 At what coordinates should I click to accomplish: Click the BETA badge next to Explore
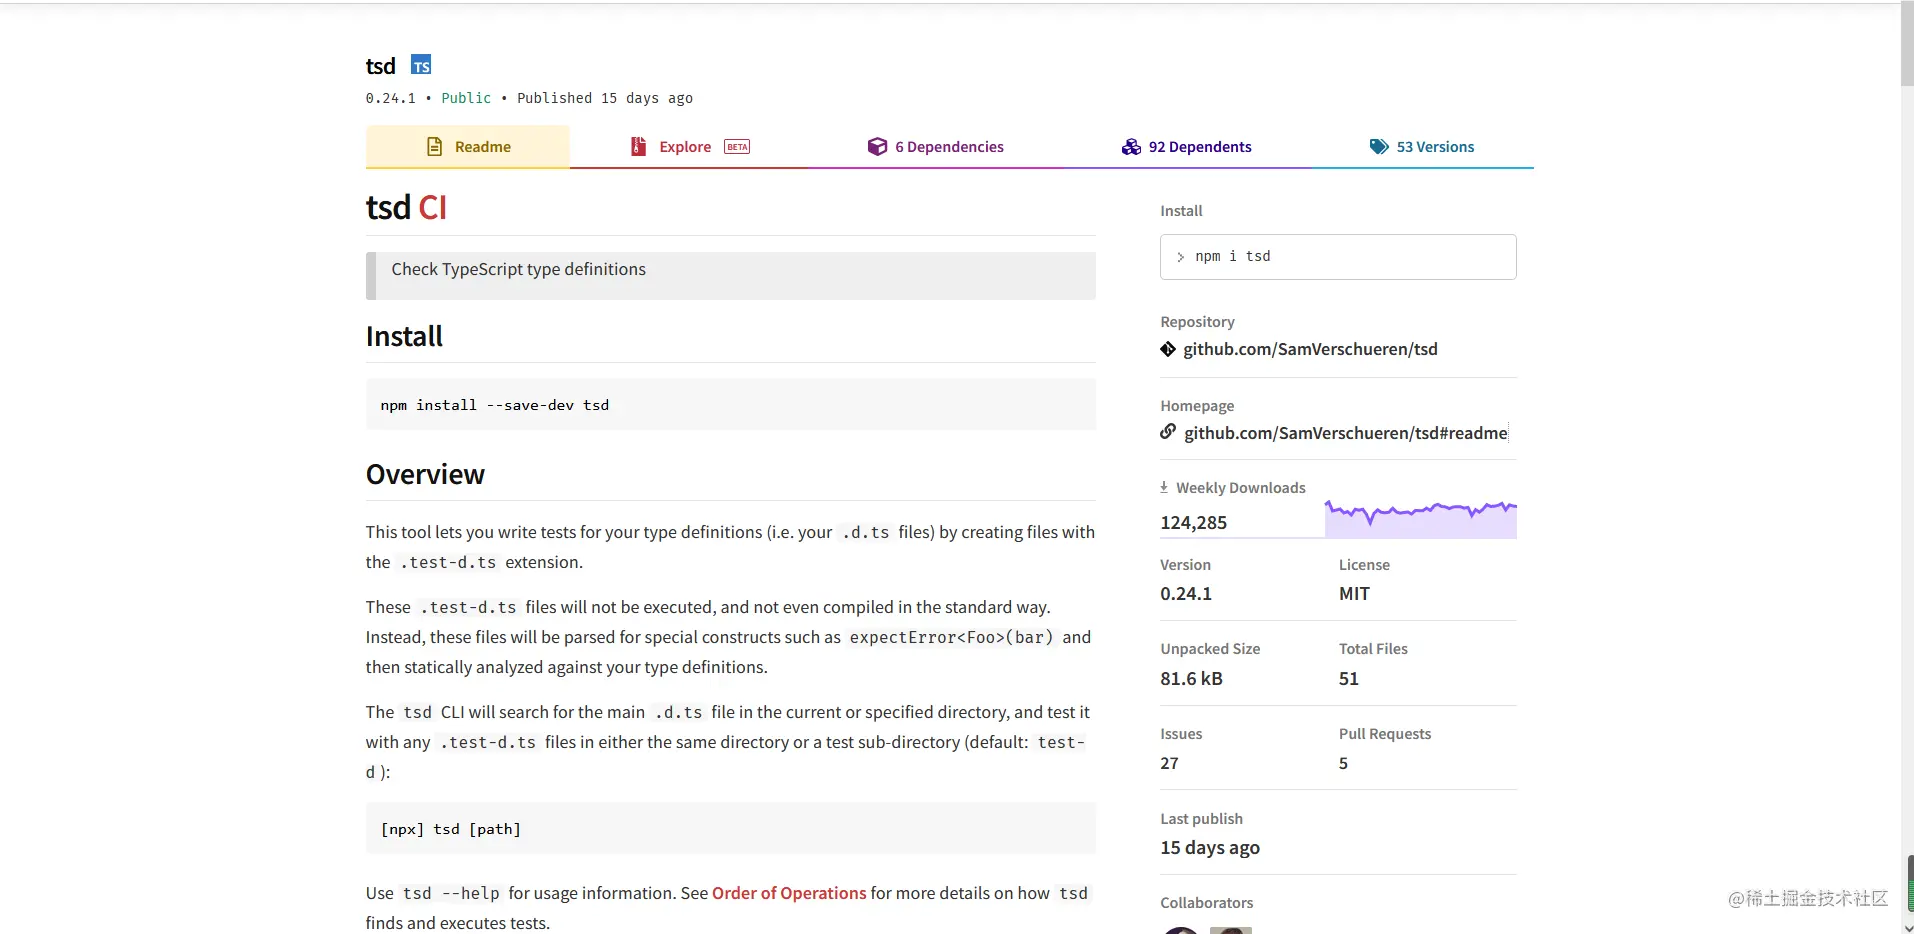(x=737, y=147)
